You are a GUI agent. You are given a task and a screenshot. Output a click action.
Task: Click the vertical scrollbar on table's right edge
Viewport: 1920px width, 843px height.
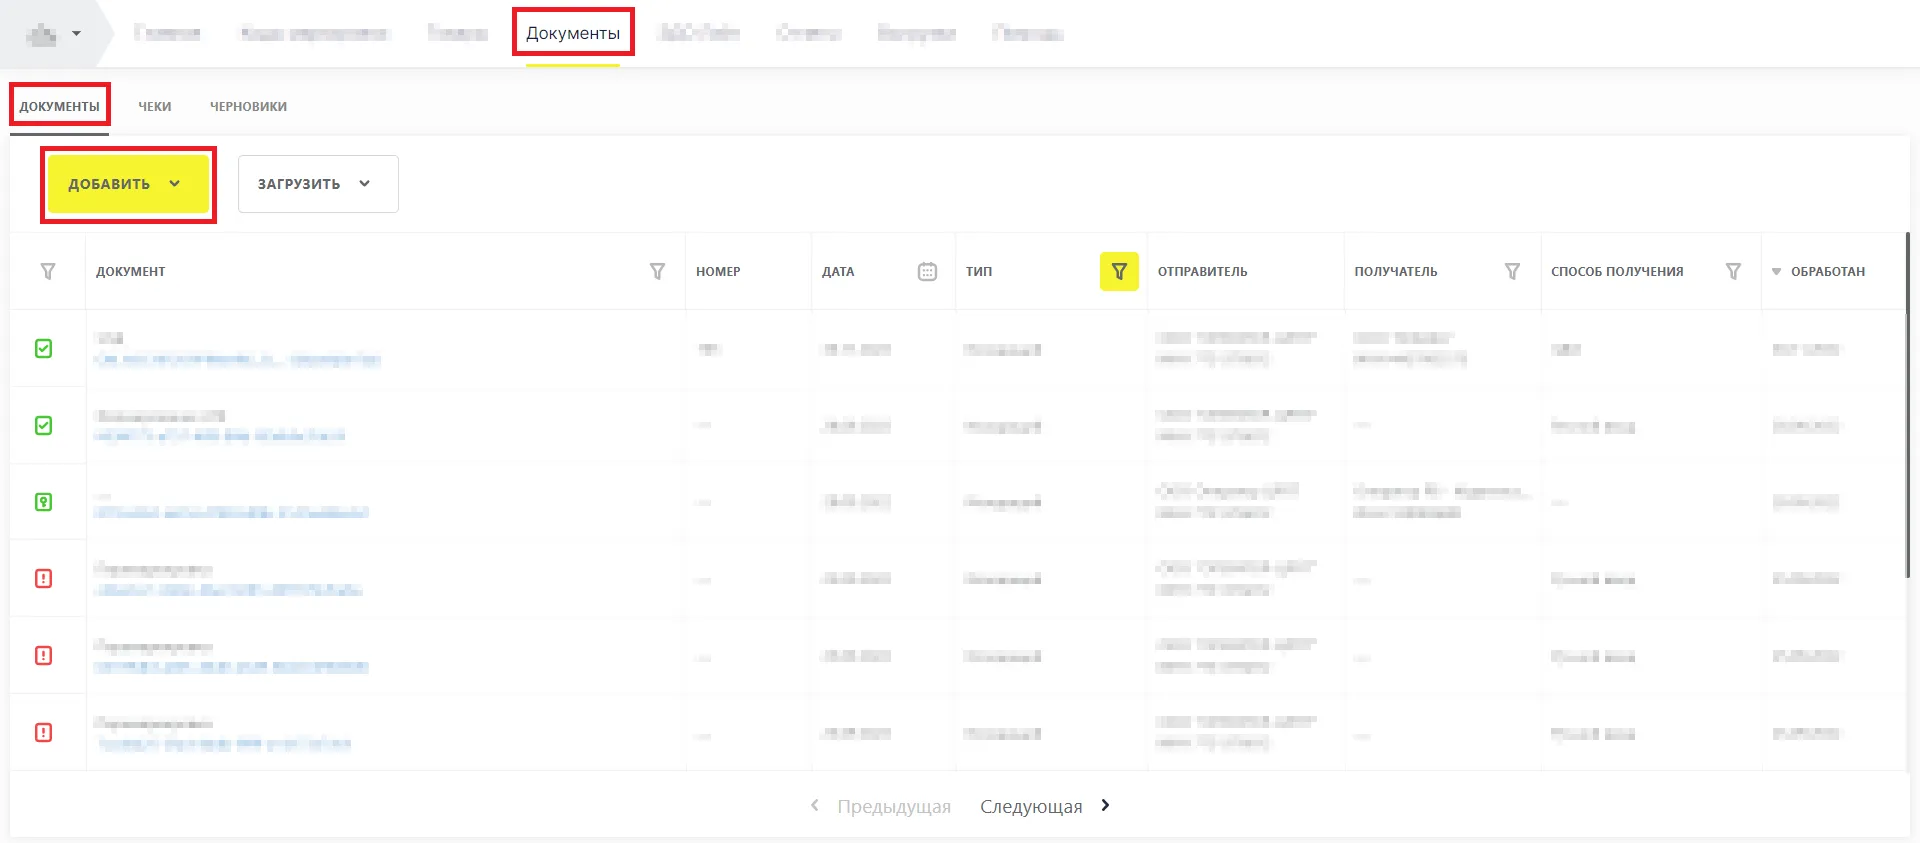coord(1907,400)
